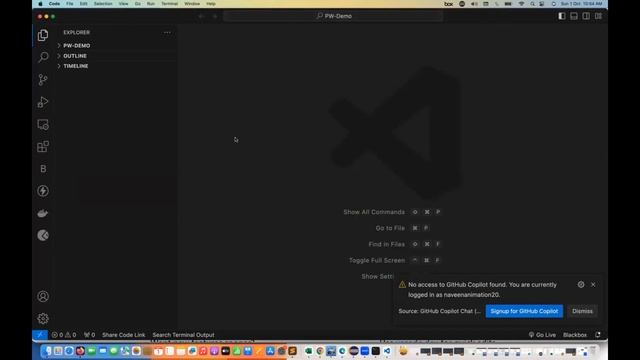Open the Run menu
Screen dimensions: 640x360
(x=151, y=4)
